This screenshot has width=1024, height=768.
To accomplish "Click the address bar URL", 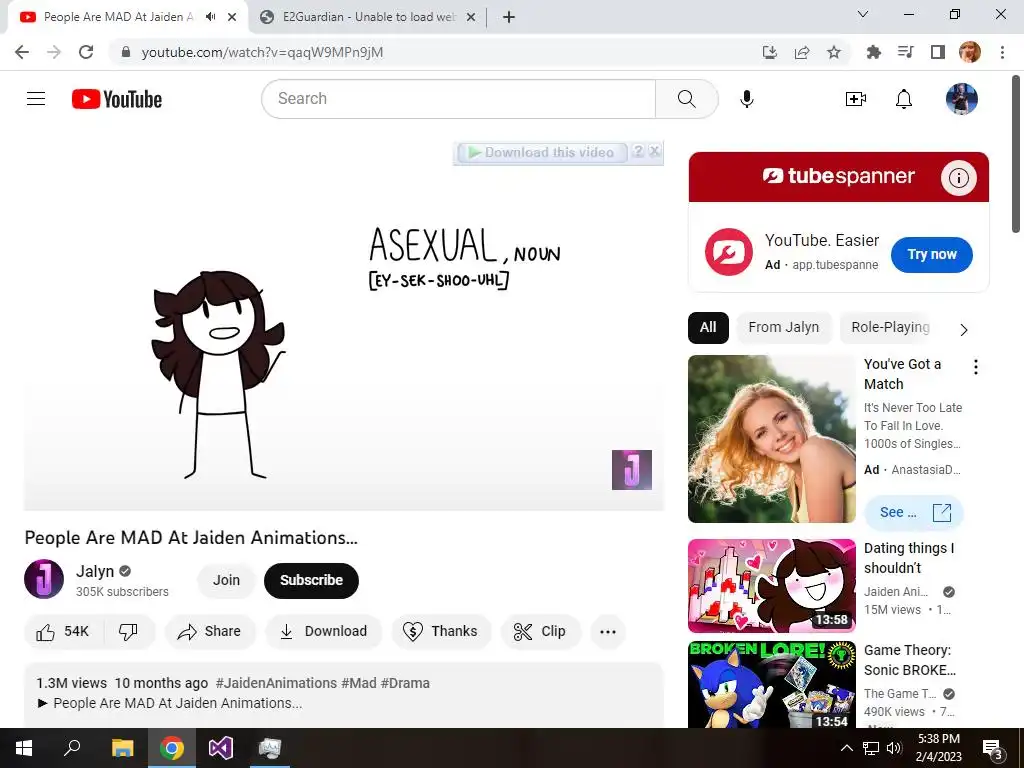I will 262,52.
